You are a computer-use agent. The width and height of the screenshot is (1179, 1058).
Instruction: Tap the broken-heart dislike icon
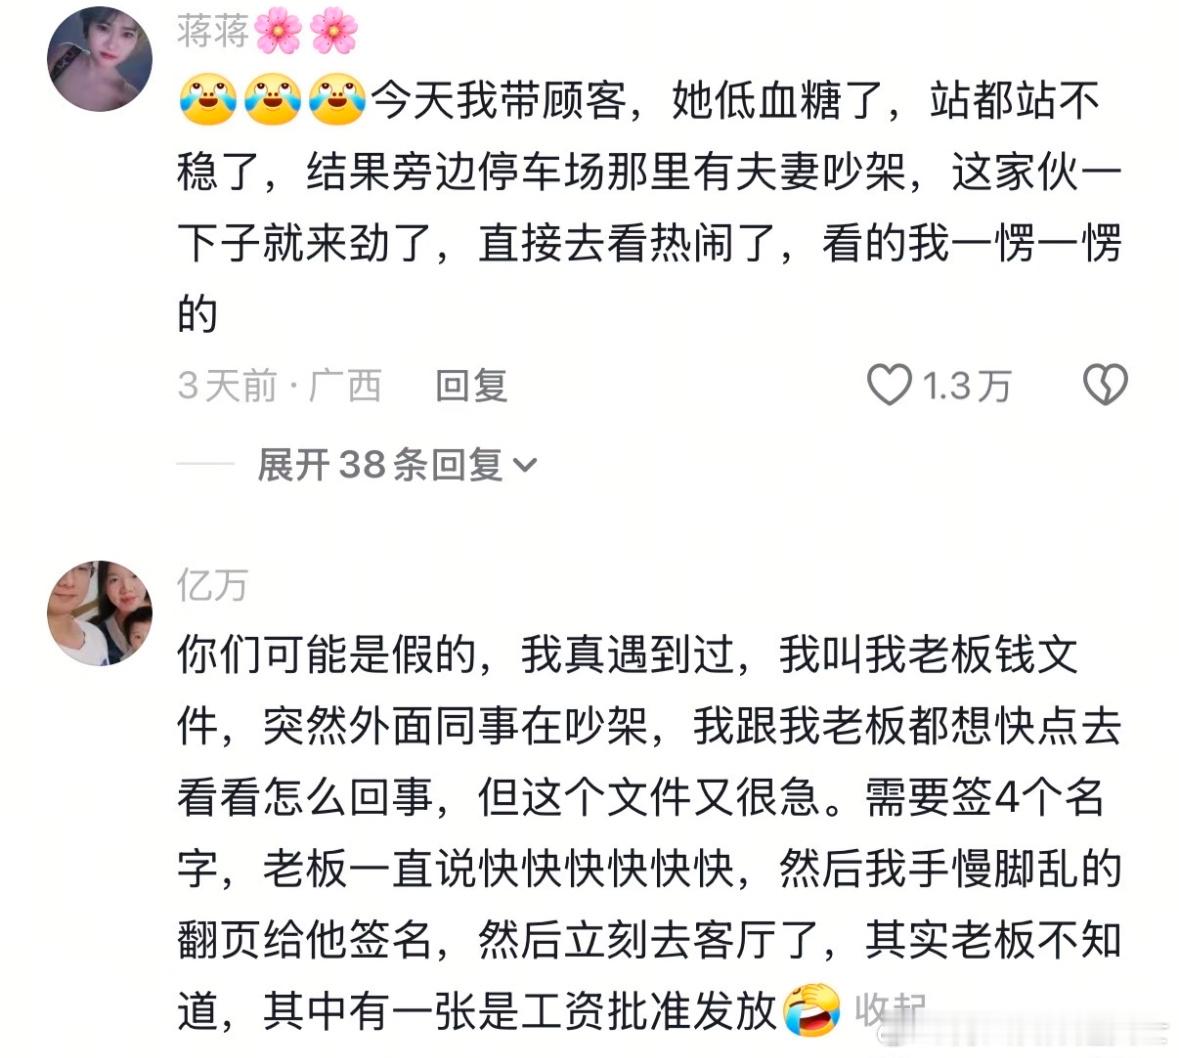1105,384
